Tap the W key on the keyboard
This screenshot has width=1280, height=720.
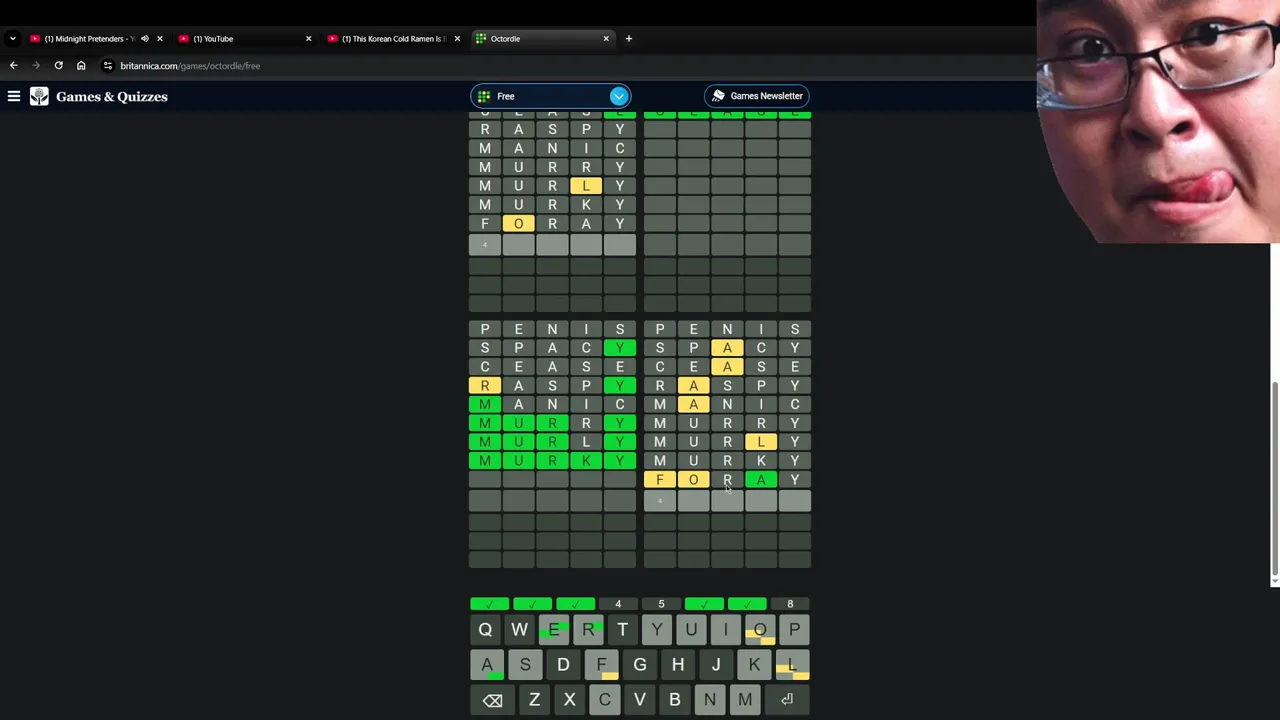coord(519,630)
